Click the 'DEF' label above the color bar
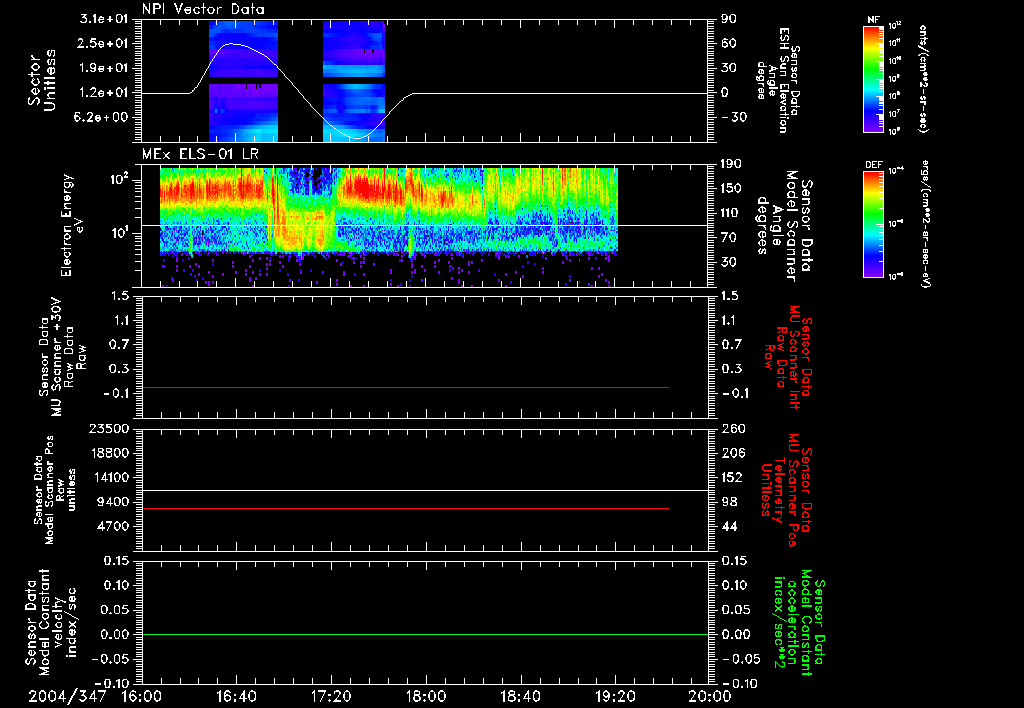 (x=874, y=165)
